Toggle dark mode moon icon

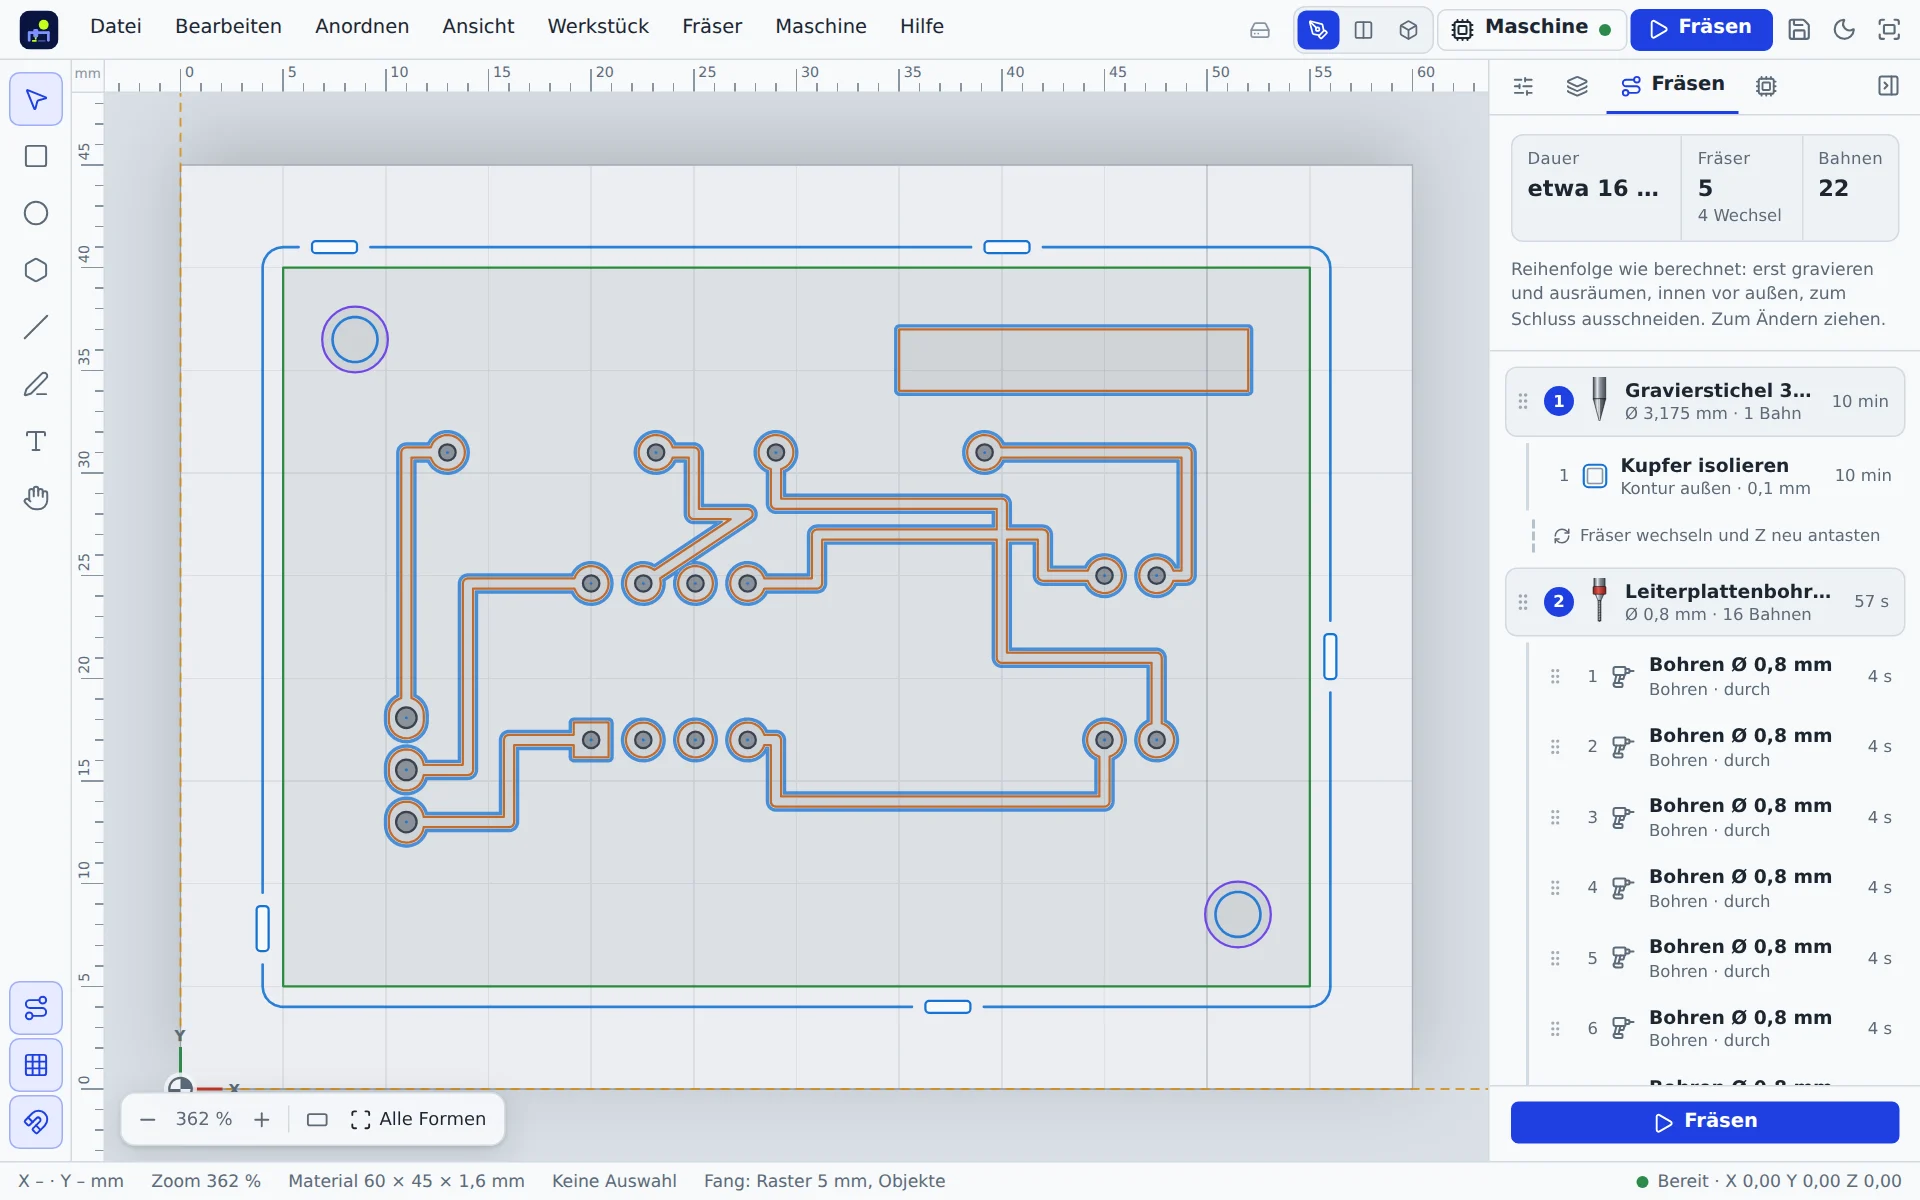(x=1844, y=30)
